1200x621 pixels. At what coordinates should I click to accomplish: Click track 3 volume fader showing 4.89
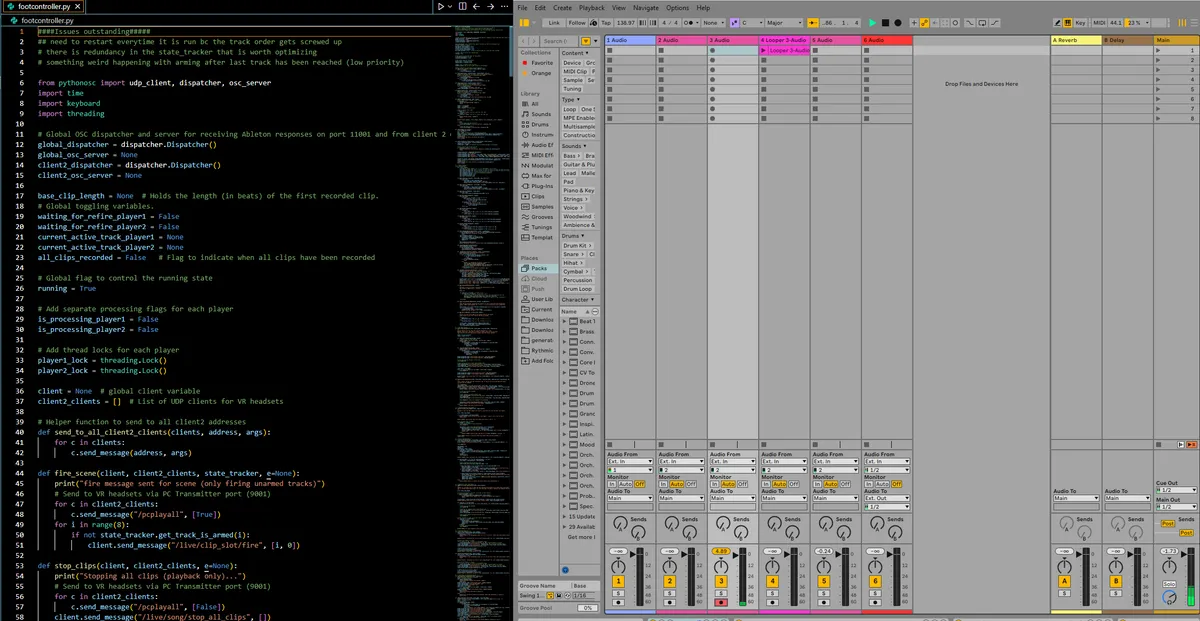click(720, 551)
